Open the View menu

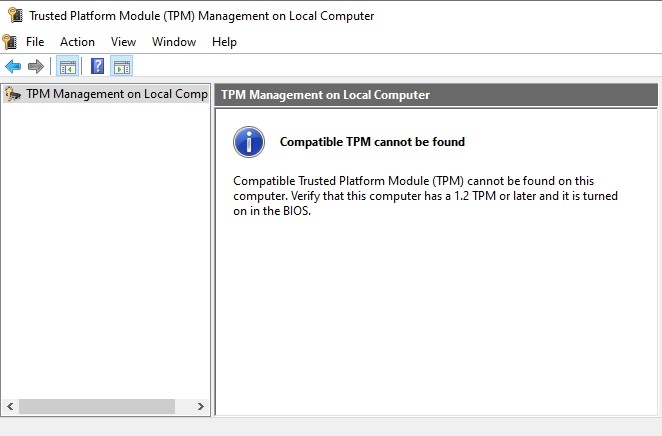pyautogui.click(x=123, y=42)
